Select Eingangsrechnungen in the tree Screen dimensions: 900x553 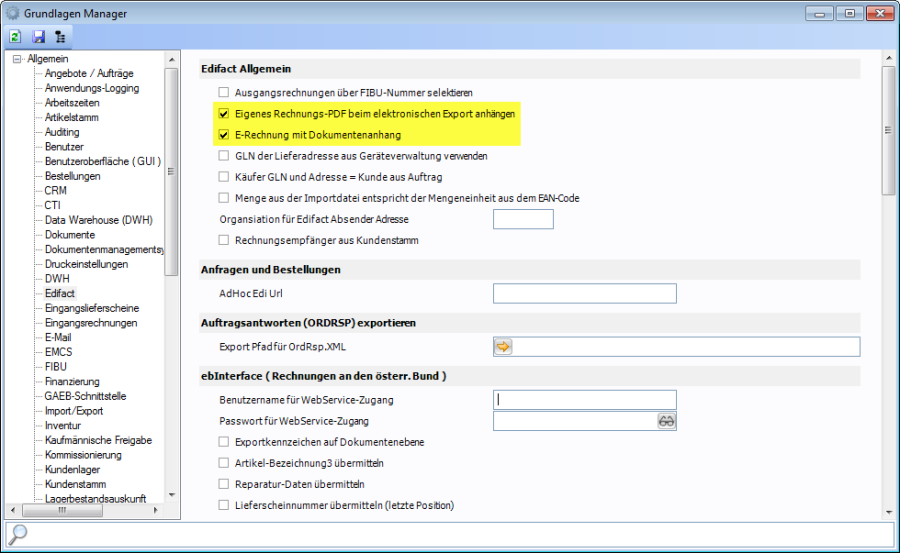pyautogui.click(x=91, y=323)
